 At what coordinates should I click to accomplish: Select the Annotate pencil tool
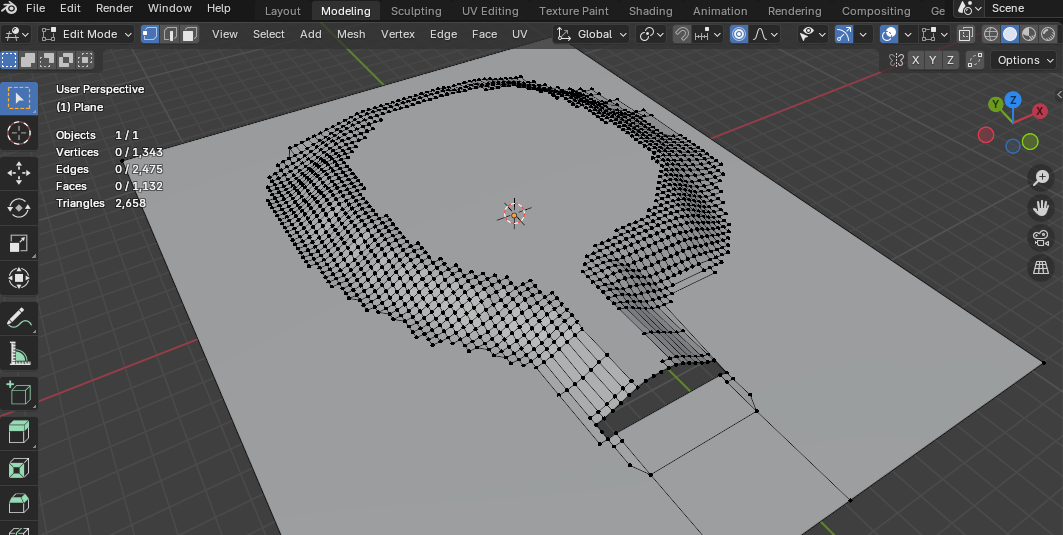(18, 318)
